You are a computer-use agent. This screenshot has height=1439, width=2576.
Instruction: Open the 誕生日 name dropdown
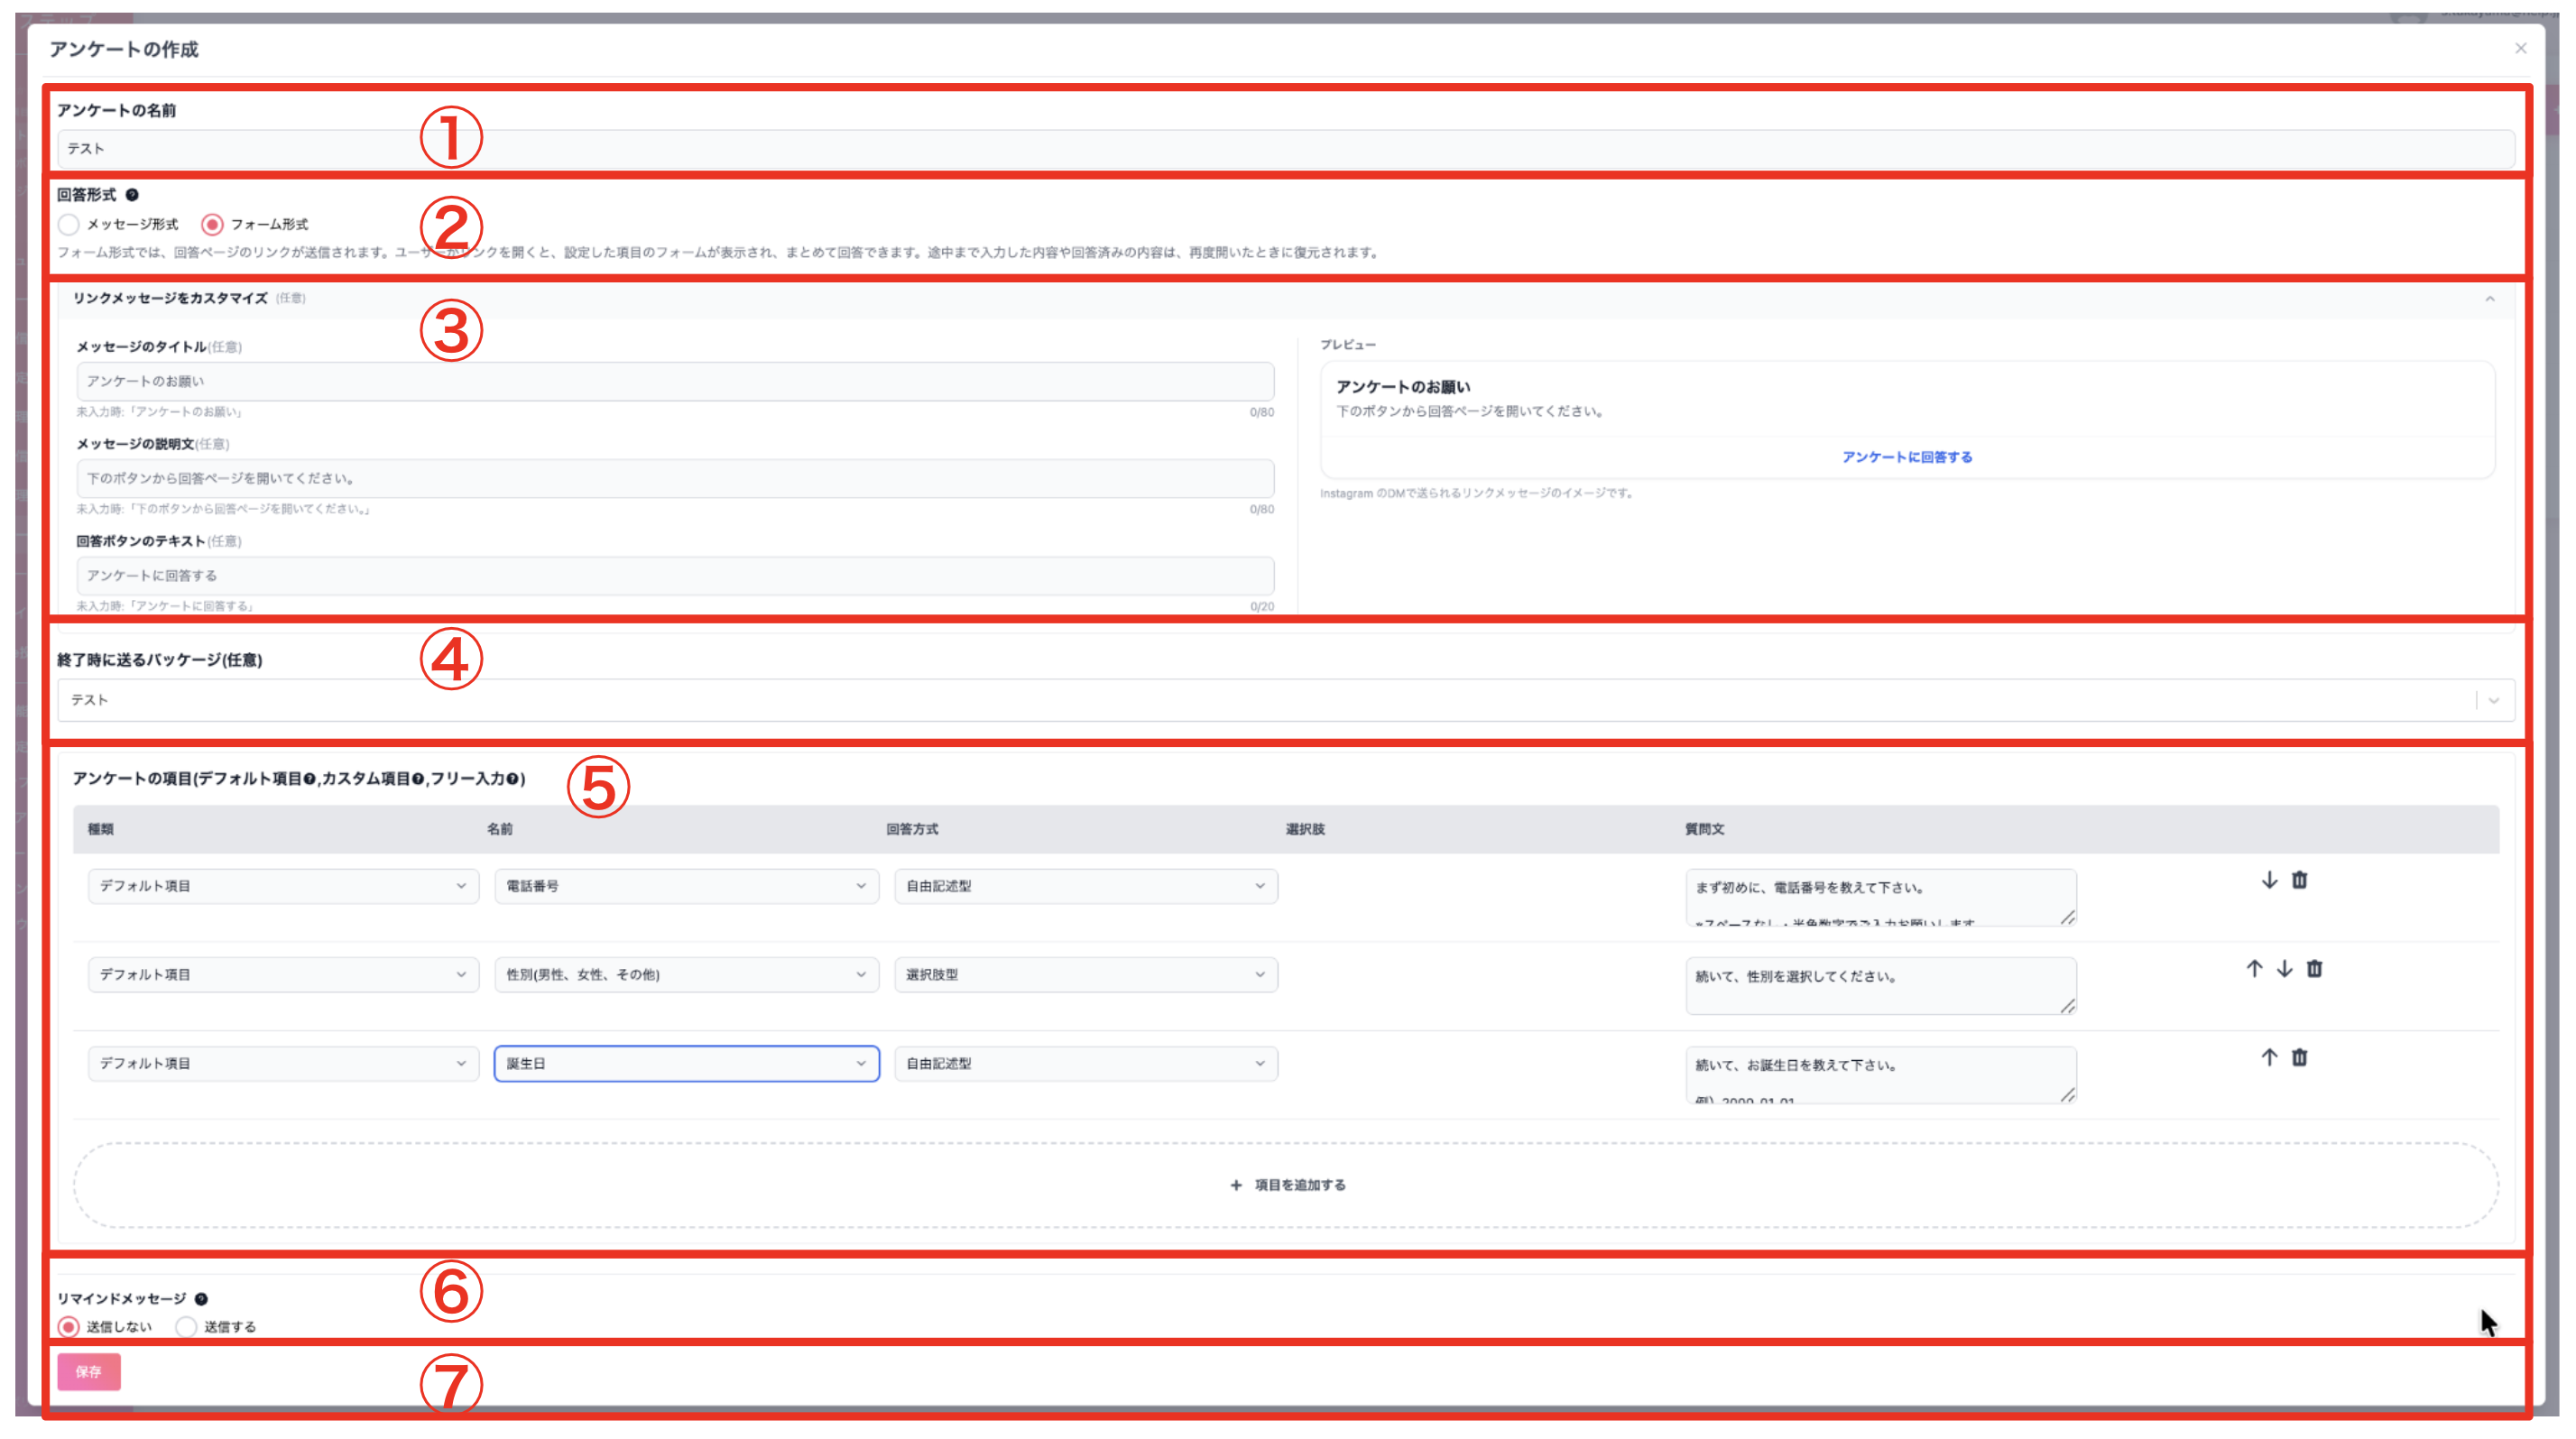[x=686, y=1063]
